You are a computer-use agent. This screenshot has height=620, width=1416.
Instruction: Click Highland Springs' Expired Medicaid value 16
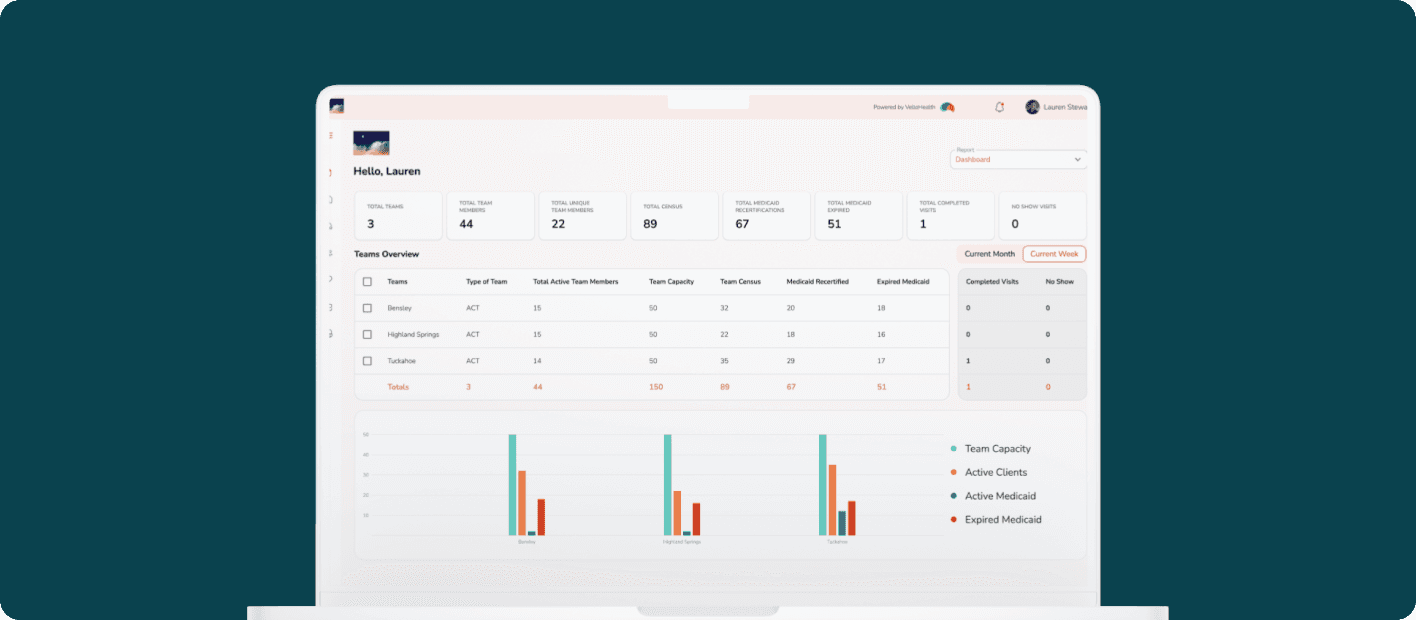[881, 334]
